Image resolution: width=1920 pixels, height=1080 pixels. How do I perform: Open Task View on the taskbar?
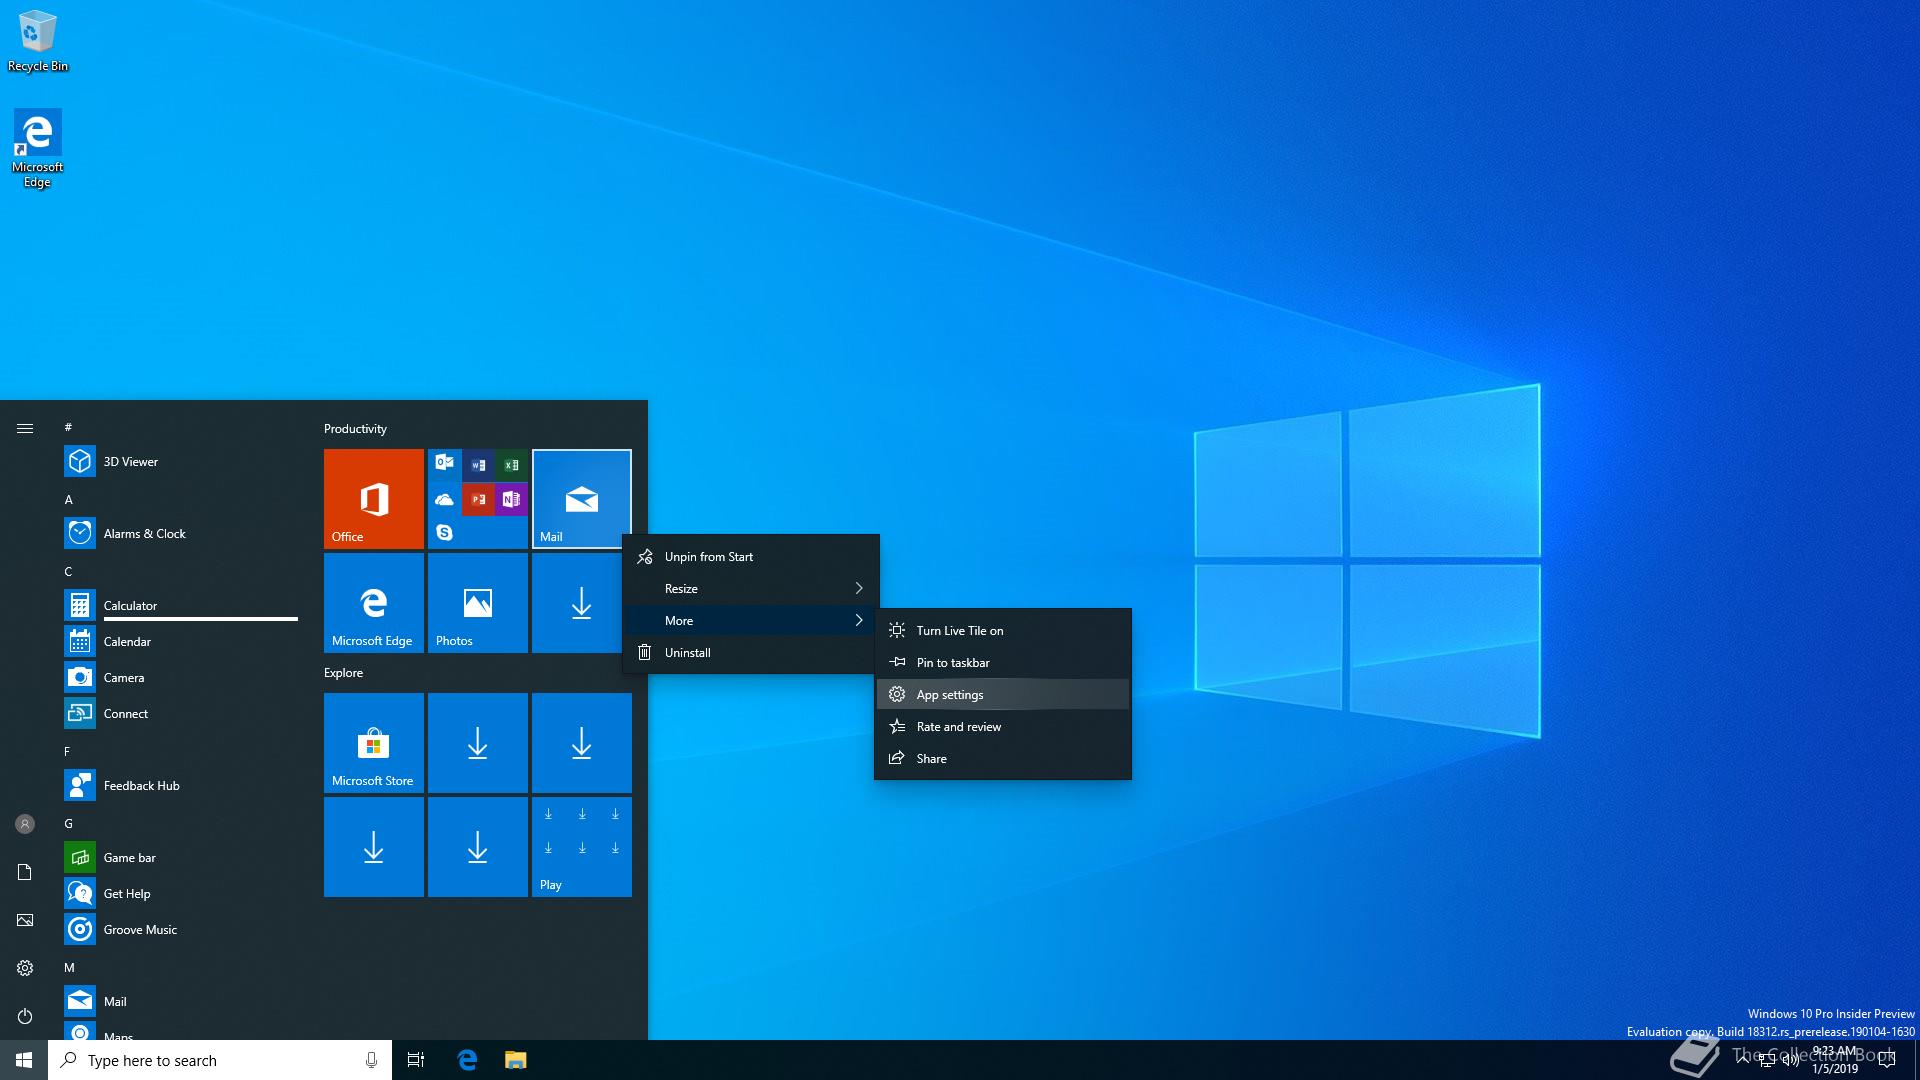(416, 1060)
